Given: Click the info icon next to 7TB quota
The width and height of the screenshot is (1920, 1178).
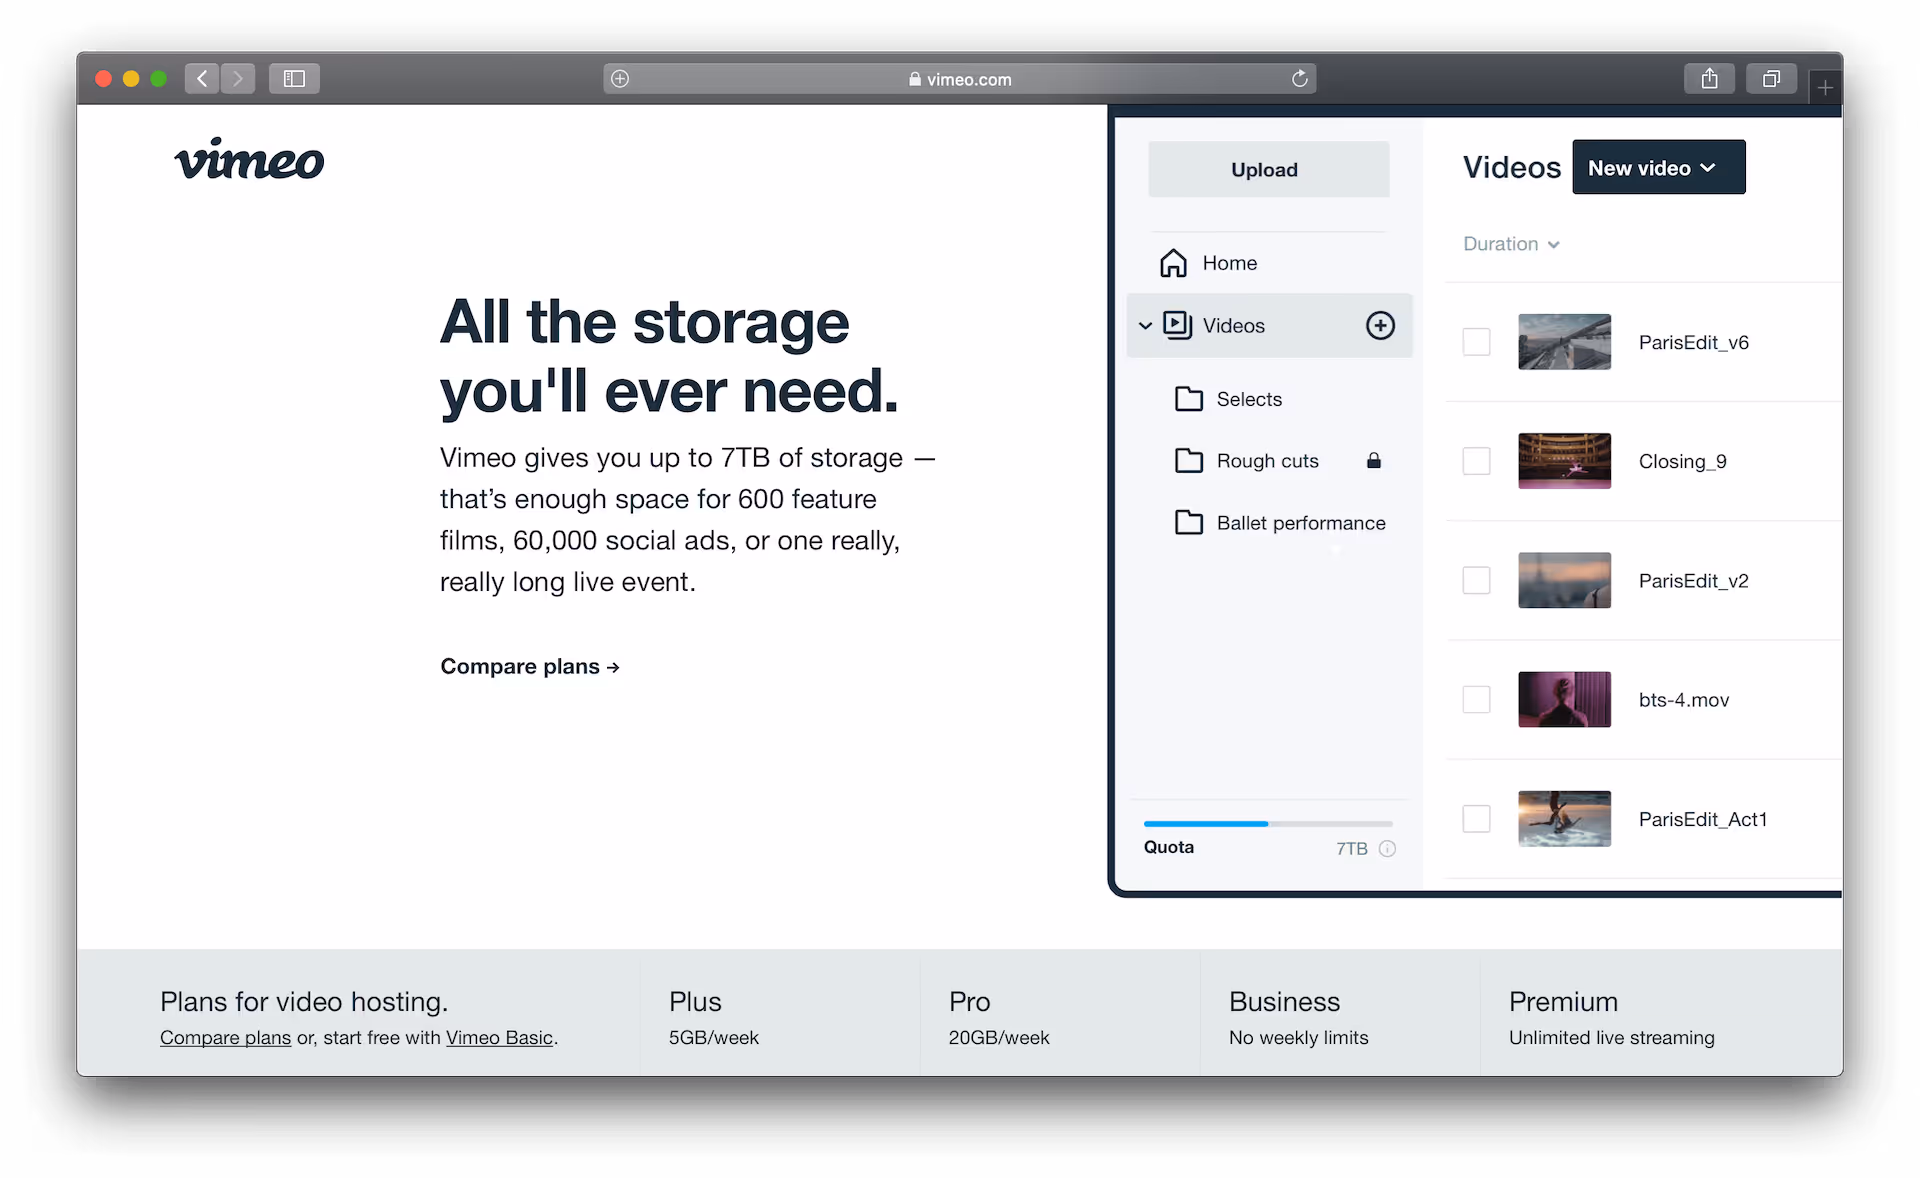Looking at the screenshot, I should pos(1387,849).
